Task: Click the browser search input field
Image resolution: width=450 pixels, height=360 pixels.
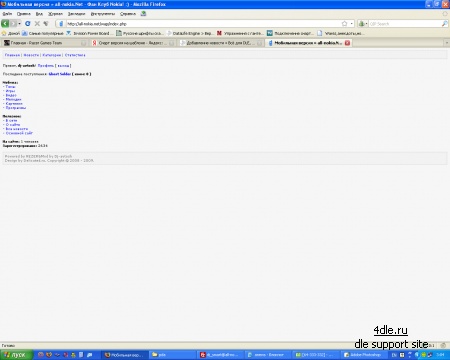Action: [405, 24]
